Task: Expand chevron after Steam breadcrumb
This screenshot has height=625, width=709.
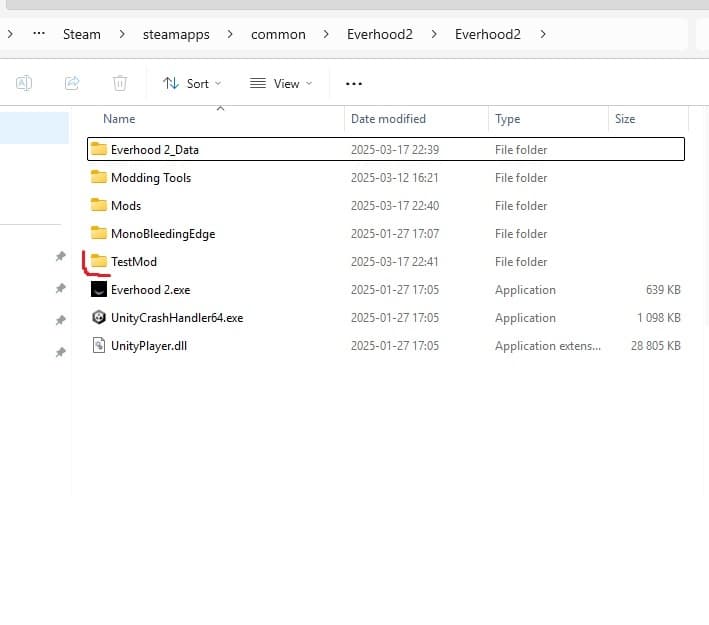Action: pyautogui.click(x=122, y=34)
